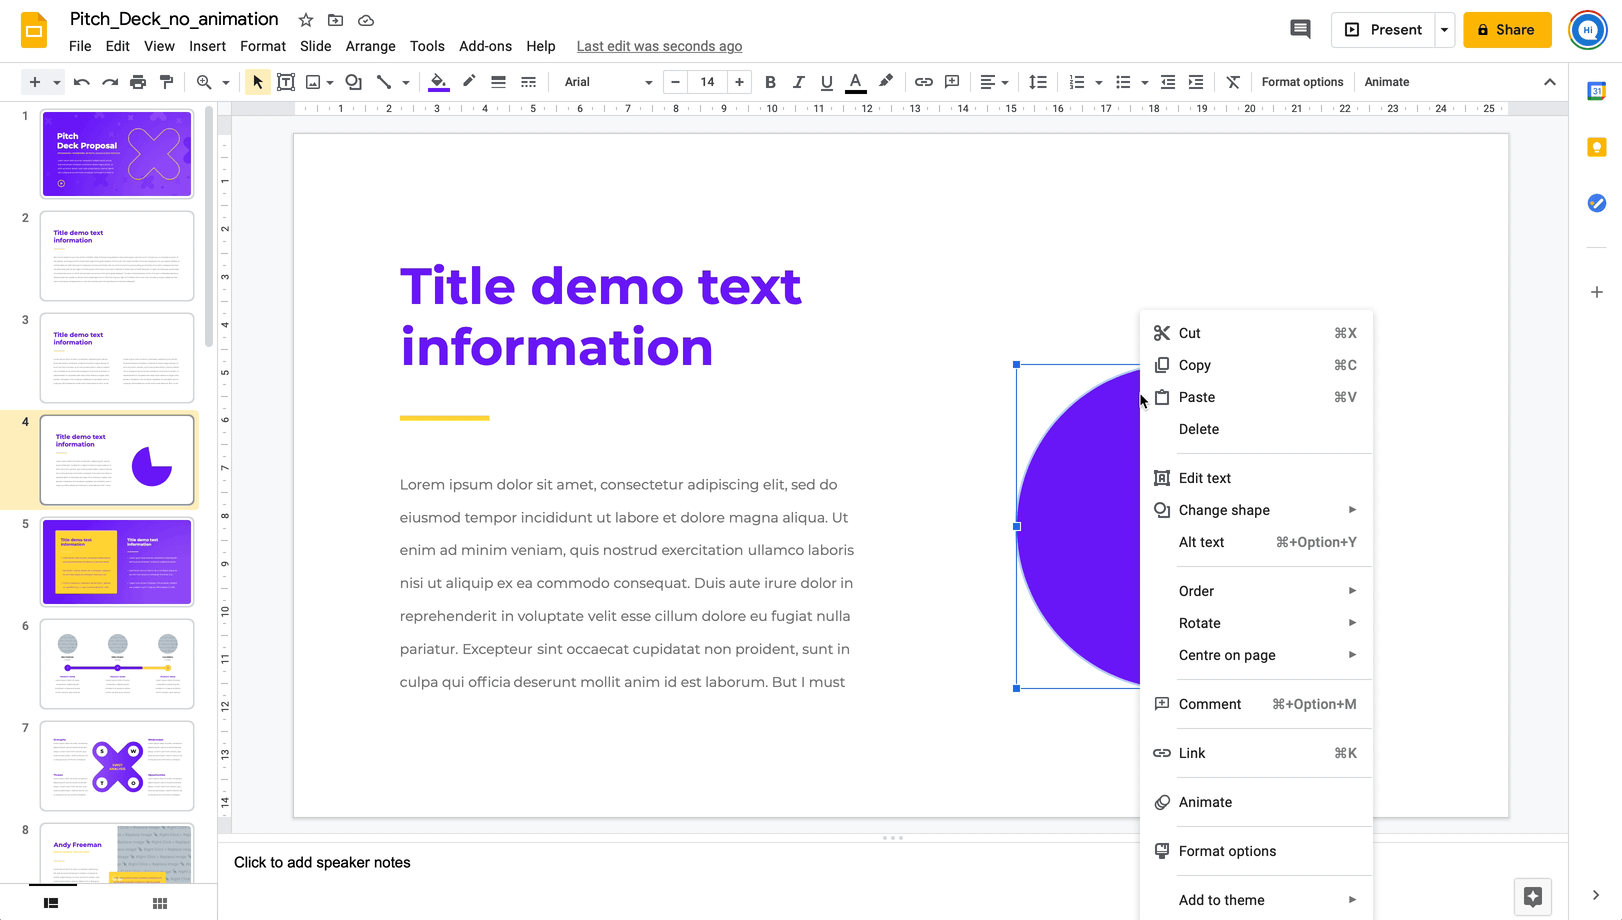Click increase indent icon
The image size is (1622, 920).
1195,82
